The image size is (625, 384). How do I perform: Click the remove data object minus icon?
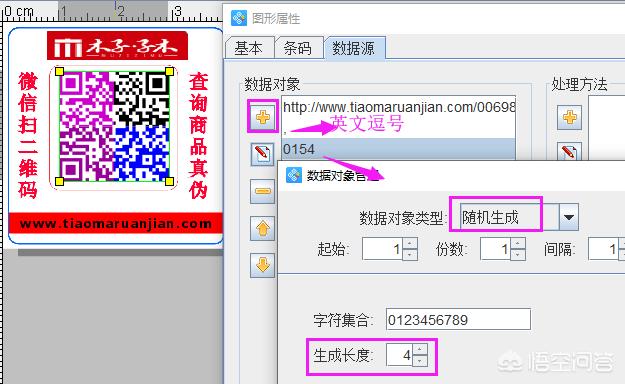(262, 191)
